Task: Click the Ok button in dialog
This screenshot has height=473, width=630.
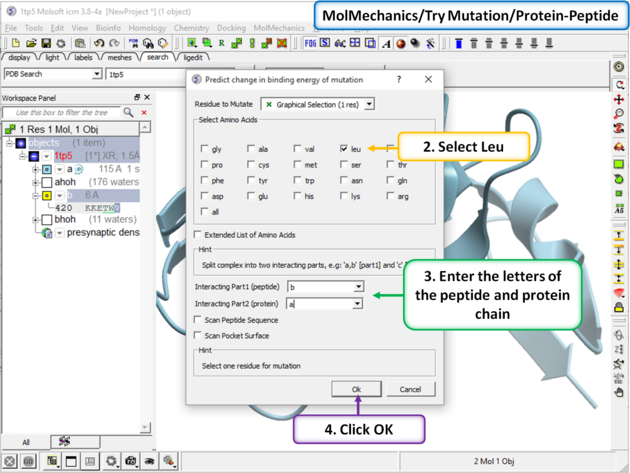Action: coord(356,389)
